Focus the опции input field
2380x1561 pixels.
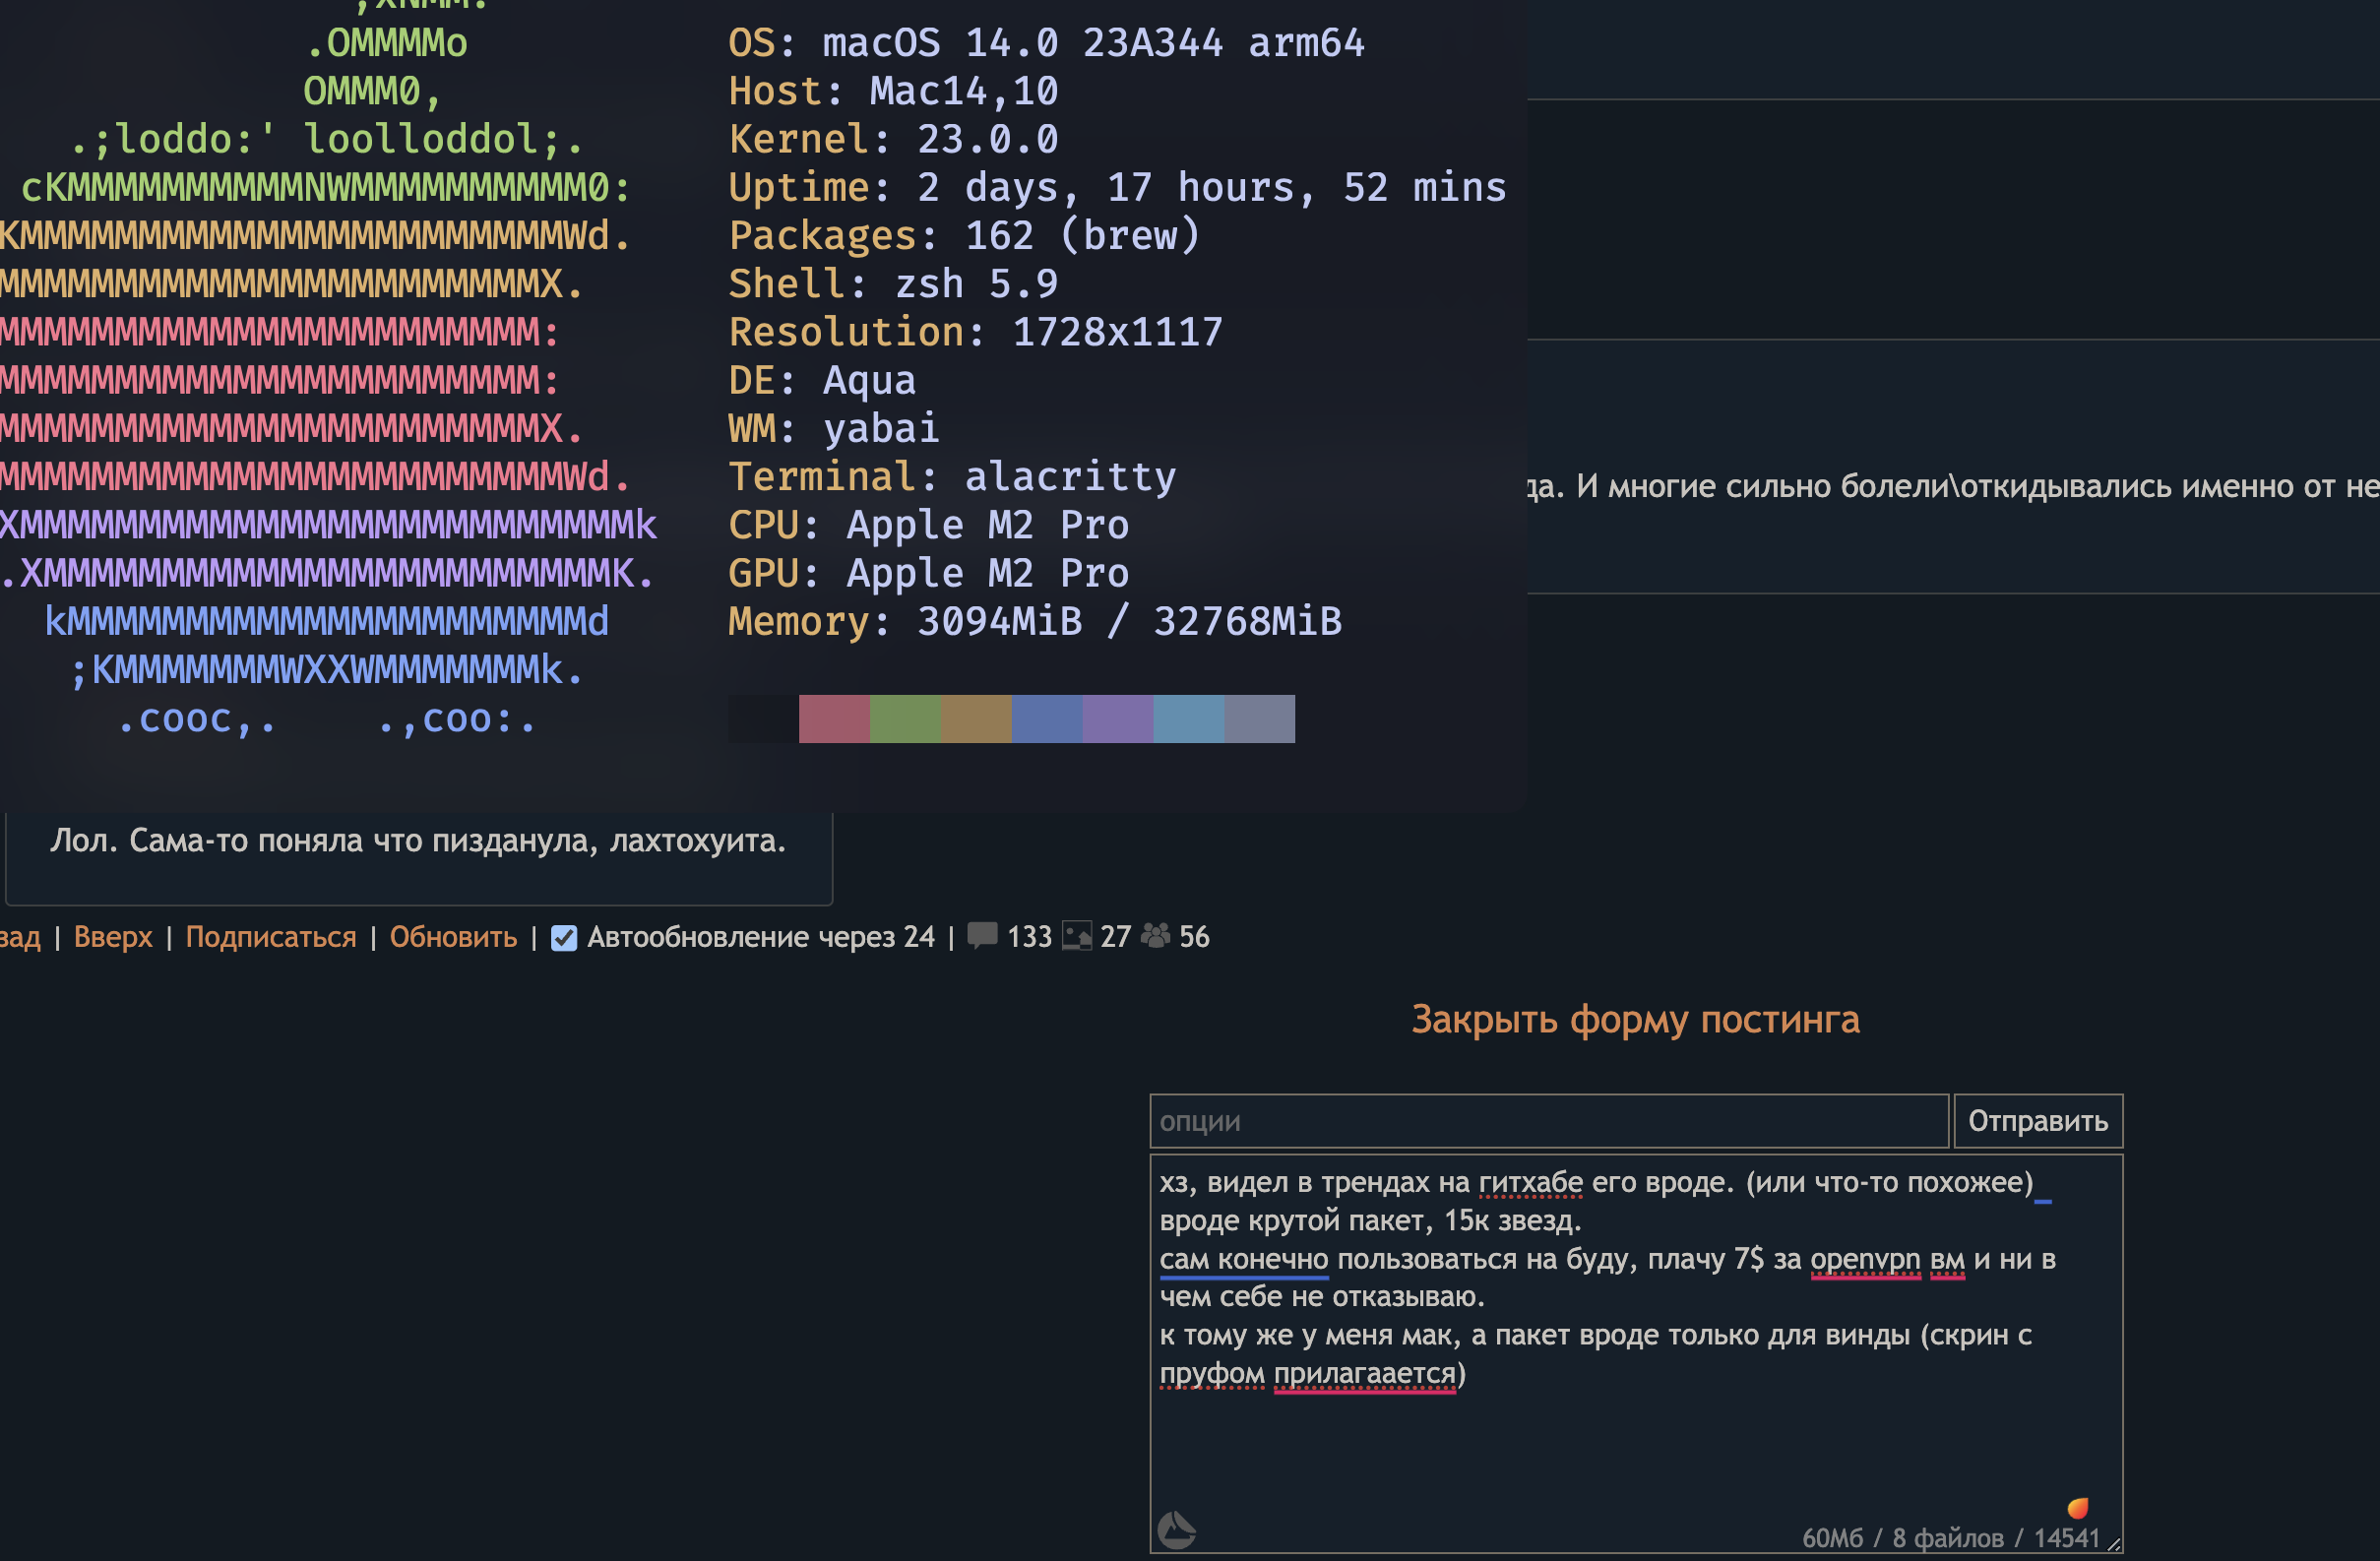point(1548,1121)
